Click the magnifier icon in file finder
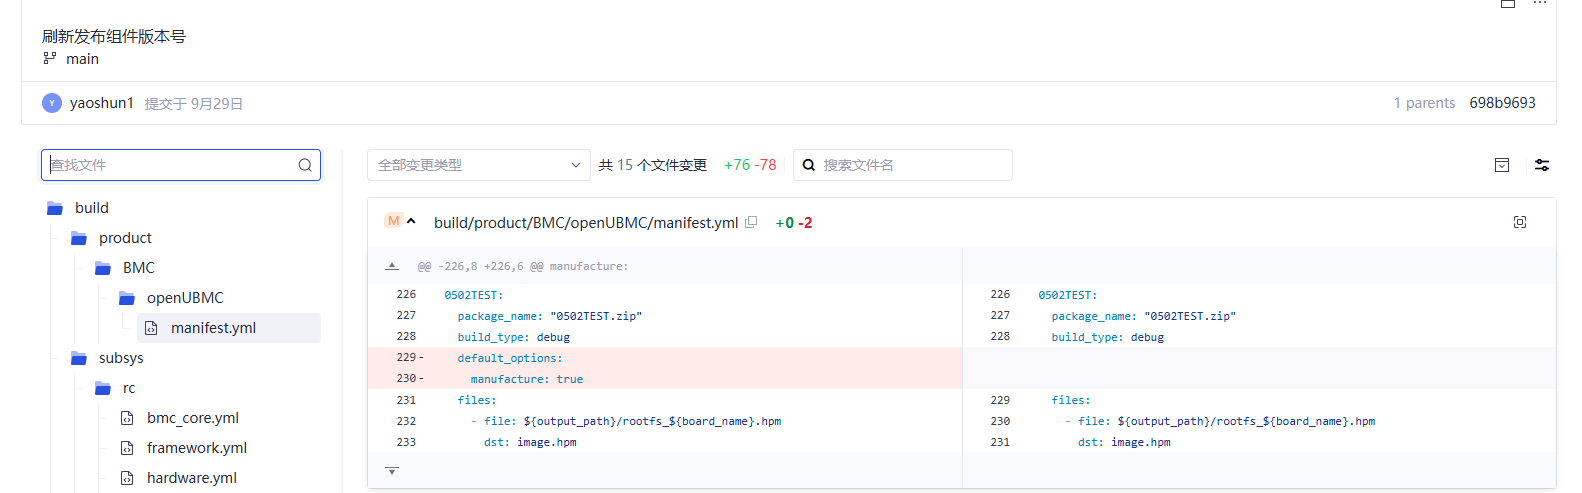Screen dimensions: 1582x493 (x=305, y=165)
